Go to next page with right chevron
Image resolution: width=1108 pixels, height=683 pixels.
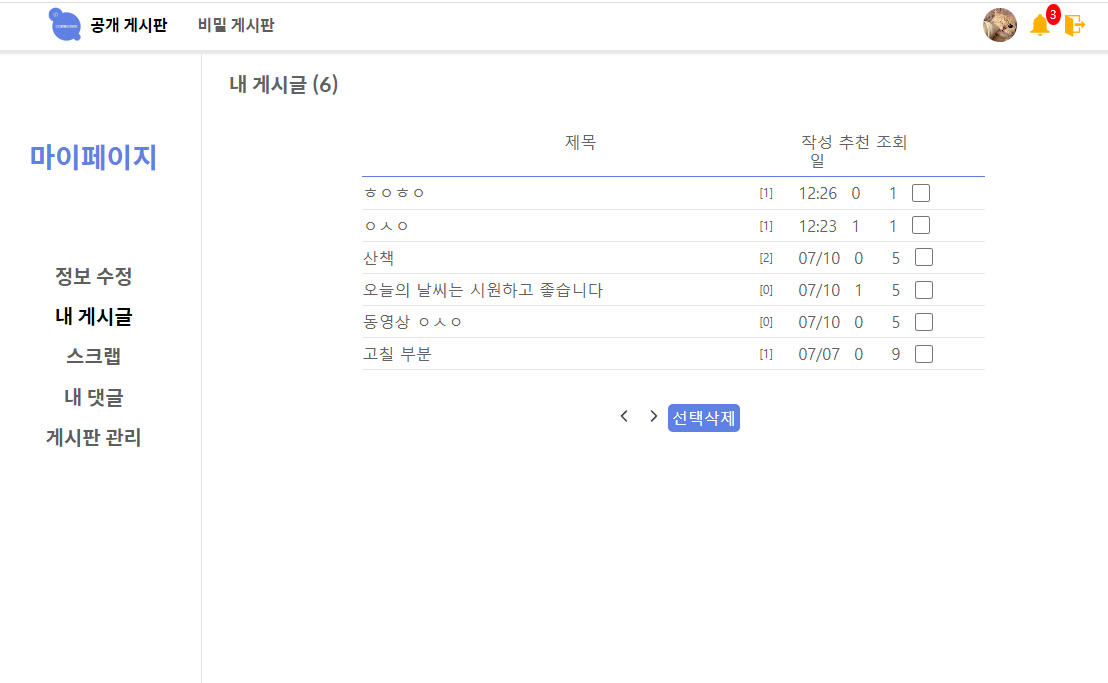coord(653,417)
